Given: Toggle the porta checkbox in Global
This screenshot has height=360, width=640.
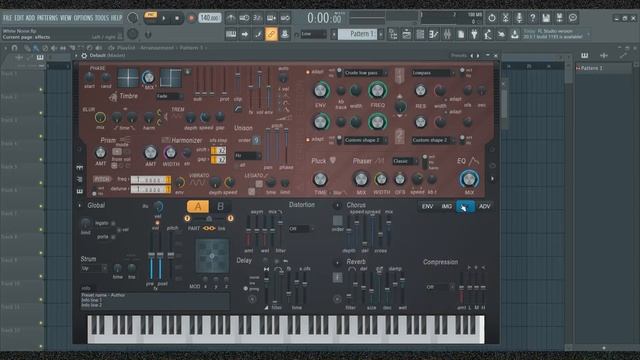Looking at the screenshot, I should point(113,237).
